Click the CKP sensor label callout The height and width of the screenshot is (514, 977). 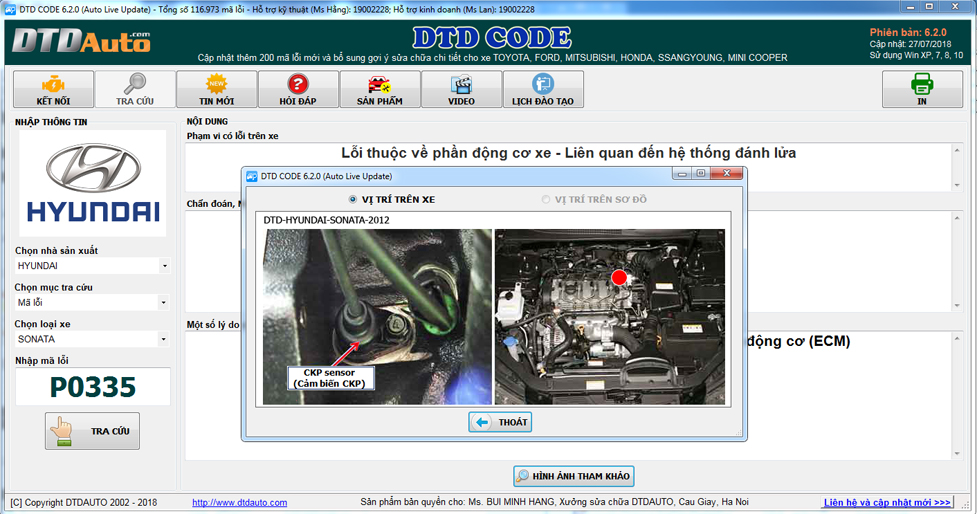pos(330,378)
